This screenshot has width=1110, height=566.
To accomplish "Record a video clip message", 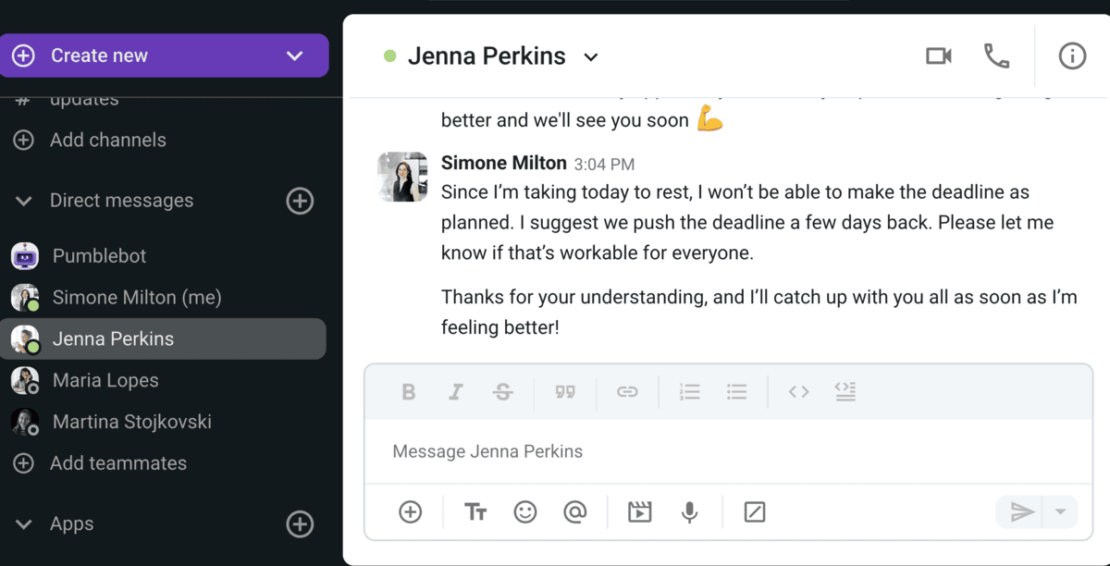I will [639, 512].
